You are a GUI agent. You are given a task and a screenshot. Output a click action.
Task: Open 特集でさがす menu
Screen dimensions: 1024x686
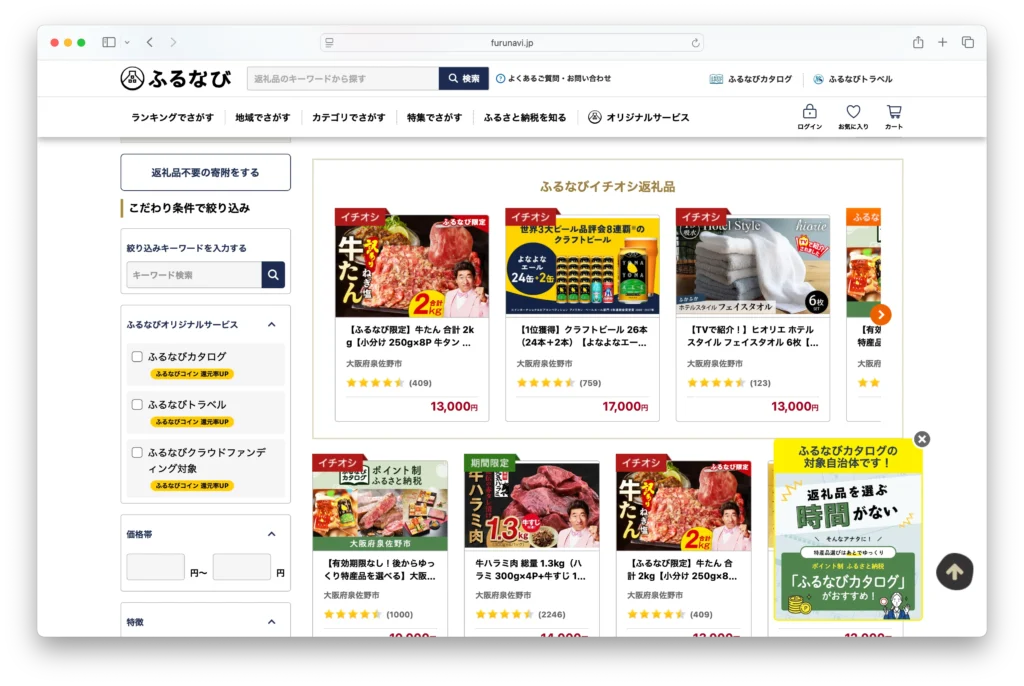[434, 118]
